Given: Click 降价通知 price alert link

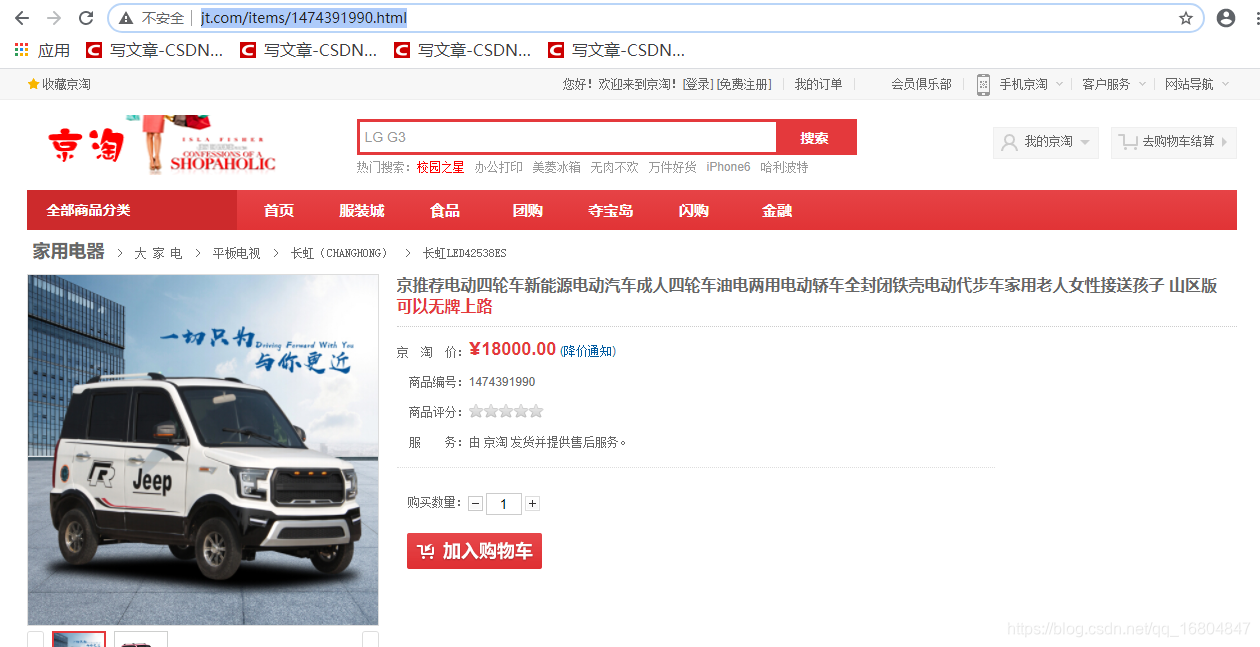Looking at the screenshot, I should 588,351.
